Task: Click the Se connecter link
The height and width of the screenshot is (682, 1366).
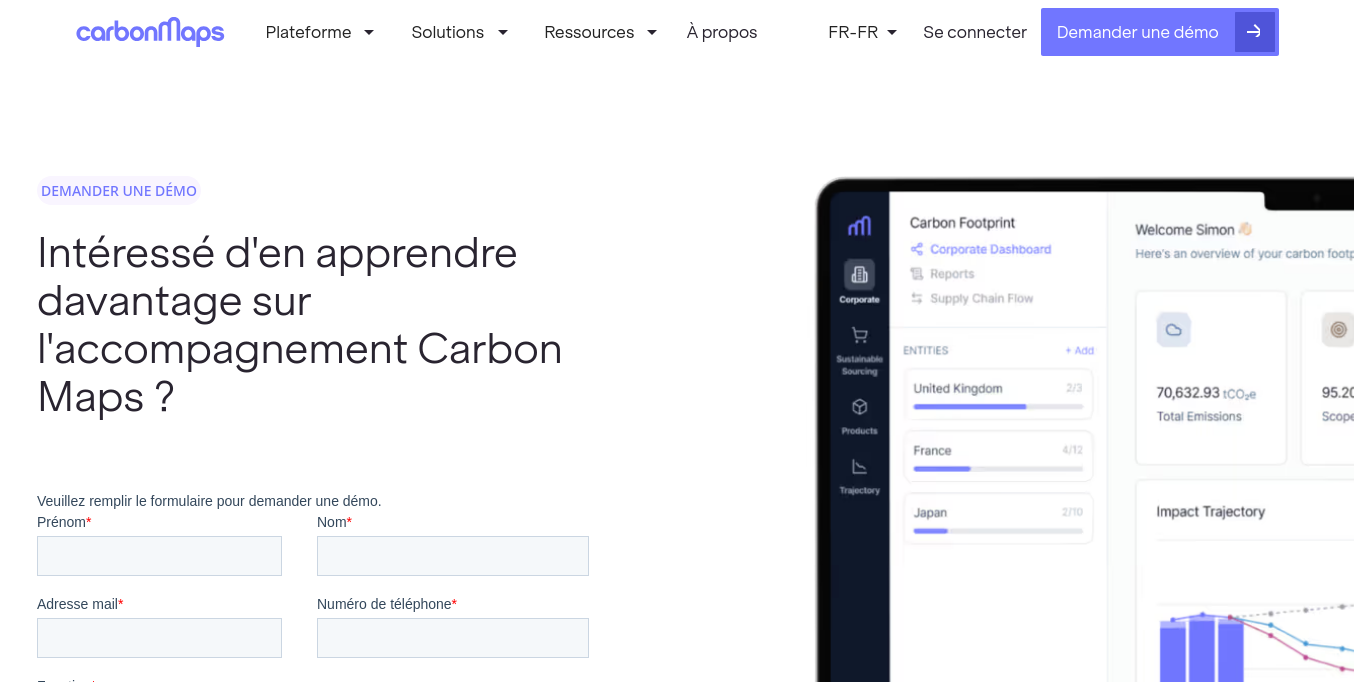Action: [975, 32]
